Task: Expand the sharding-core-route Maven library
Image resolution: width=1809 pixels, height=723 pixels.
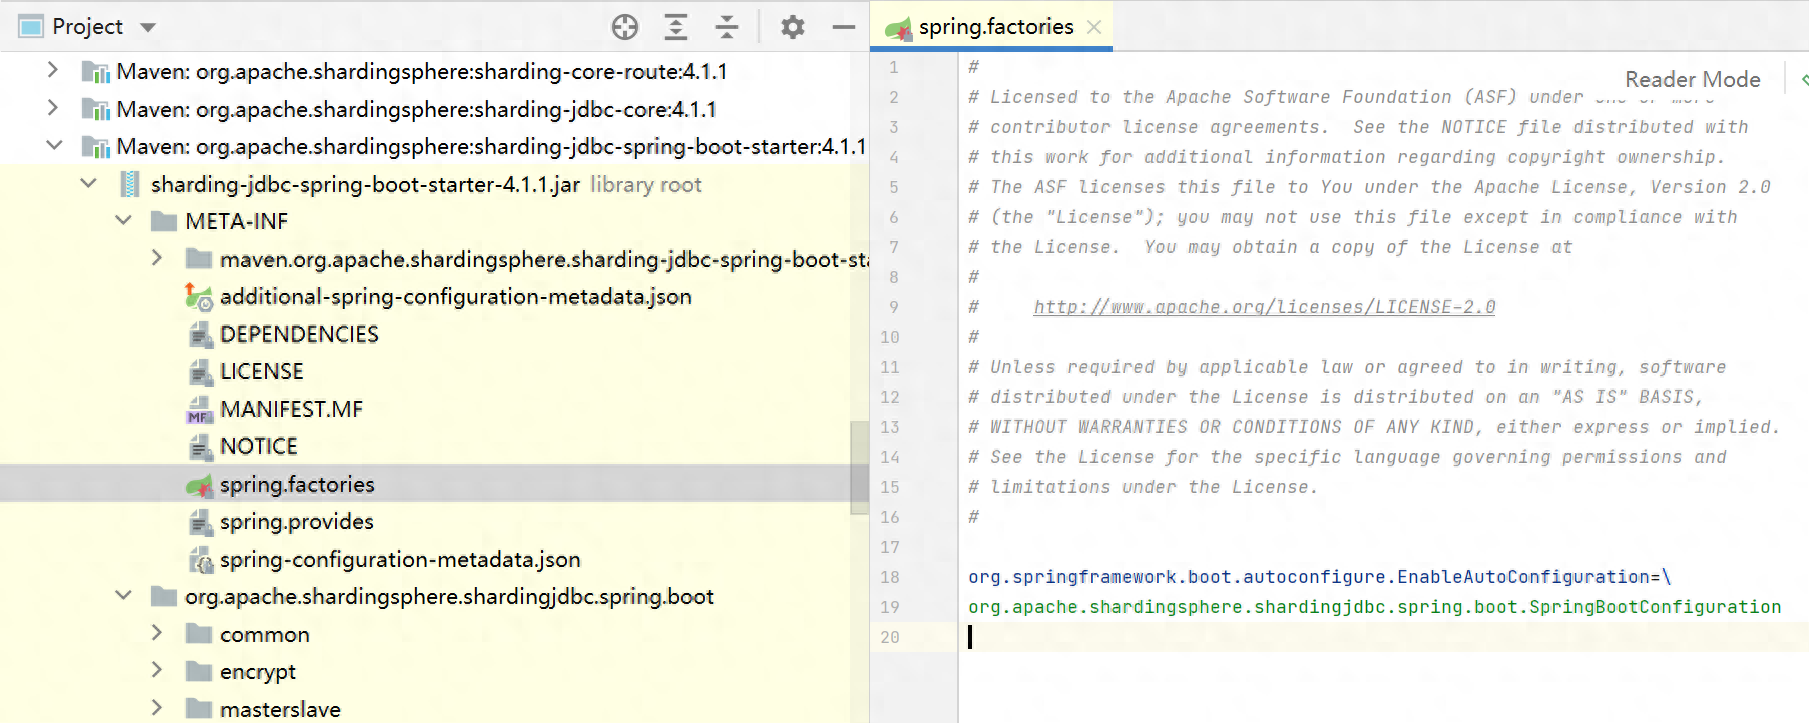Action: click(53, 71)
